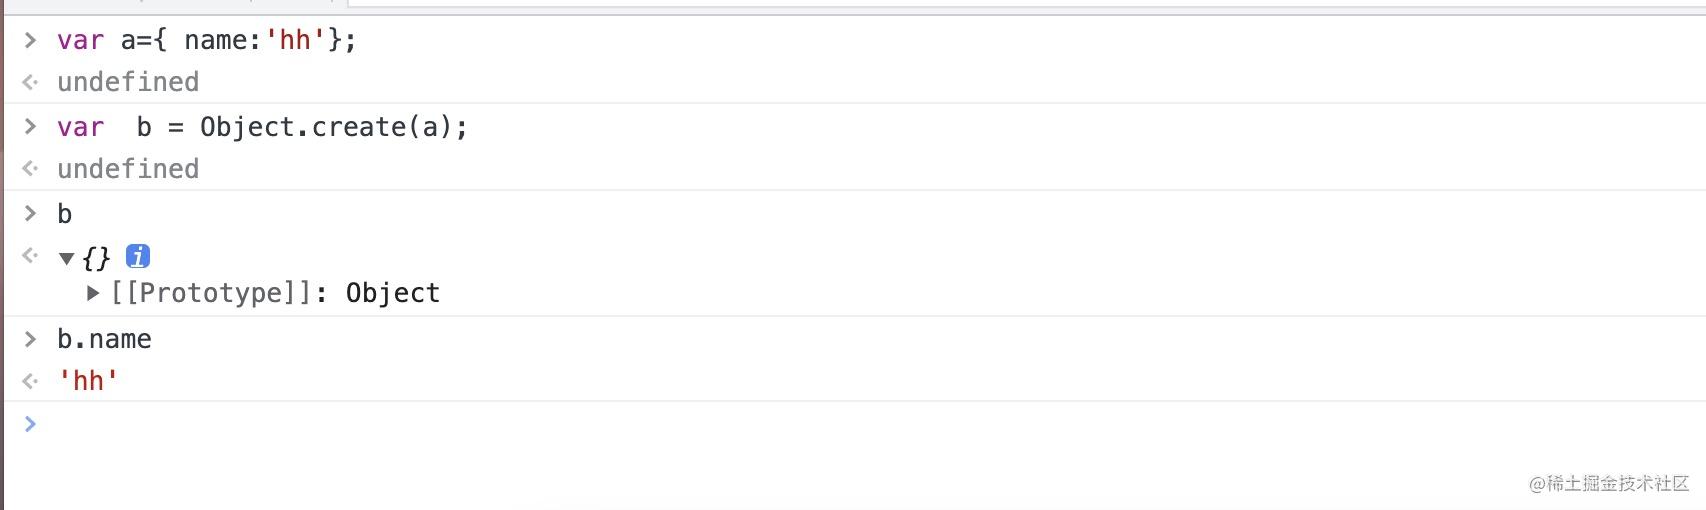Click the {} object preview text
The image size is (1706, 510).
[x=96, y=258]
